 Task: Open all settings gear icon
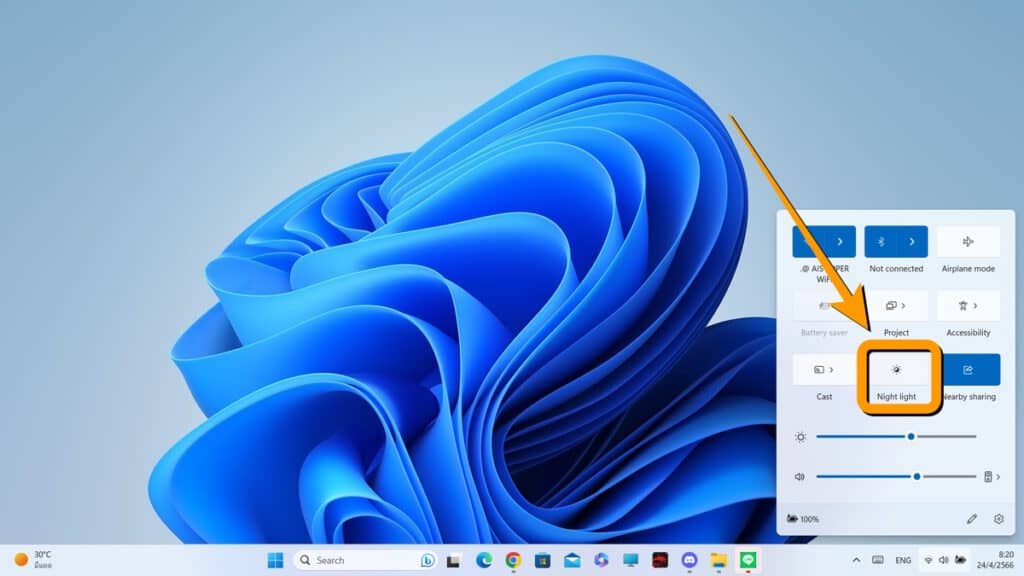(x=999, y=519)
